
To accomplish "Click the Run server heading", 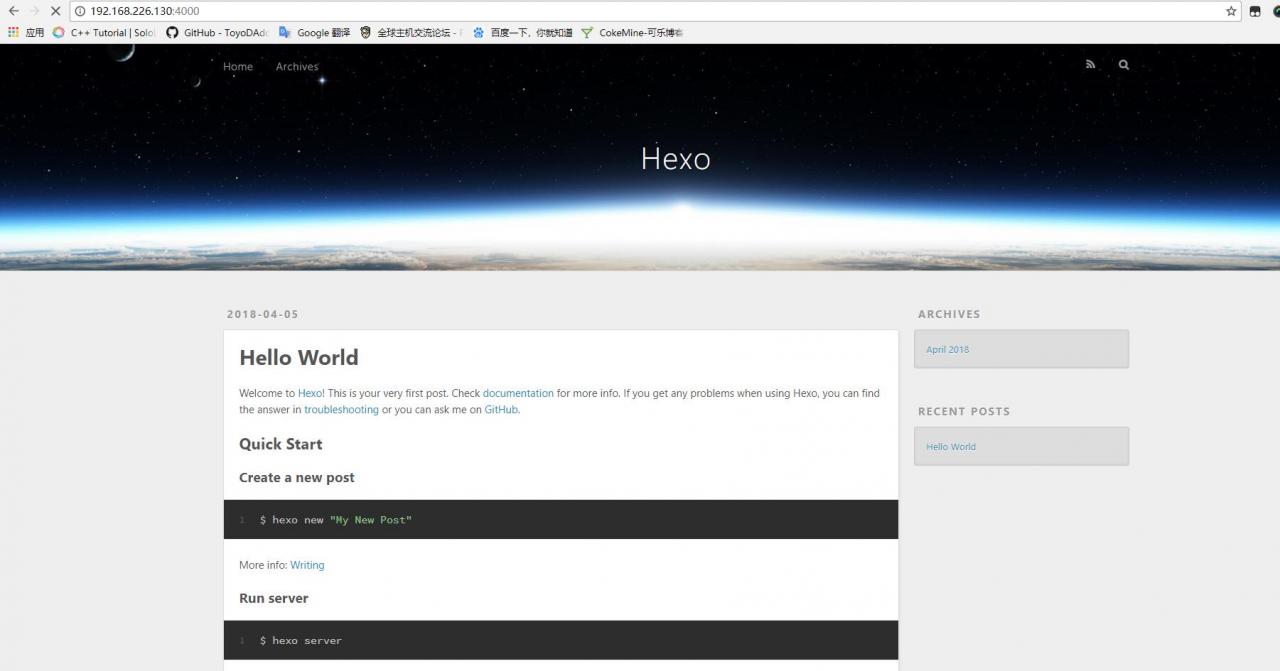I will click(274, 598).
